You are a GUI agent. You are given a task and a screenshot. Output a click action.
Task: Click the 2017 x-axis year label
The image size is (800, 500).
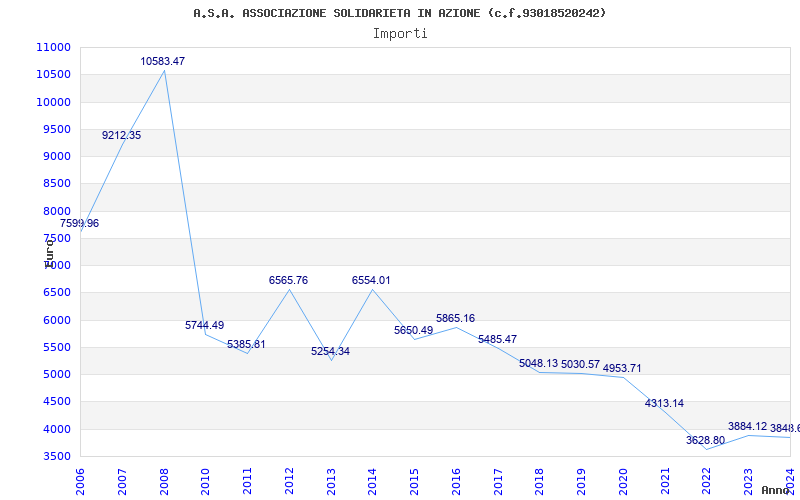coord(498,482)
